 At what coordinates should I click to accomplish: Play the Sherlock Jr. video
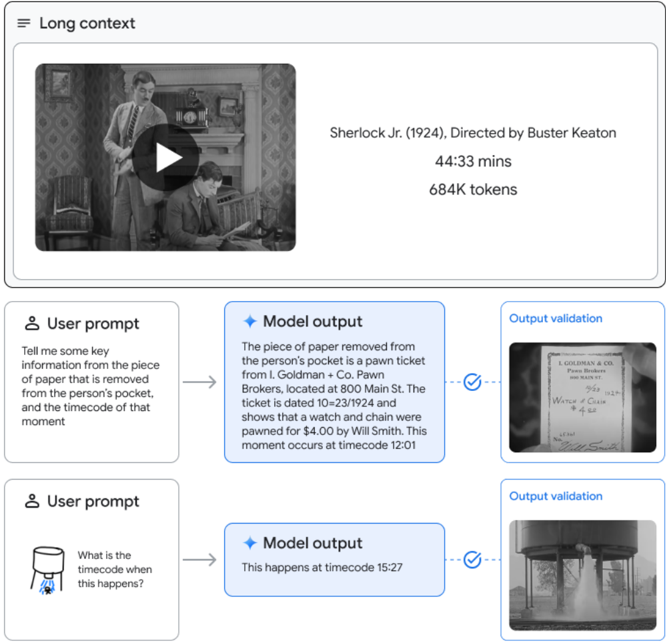point(167,158)
